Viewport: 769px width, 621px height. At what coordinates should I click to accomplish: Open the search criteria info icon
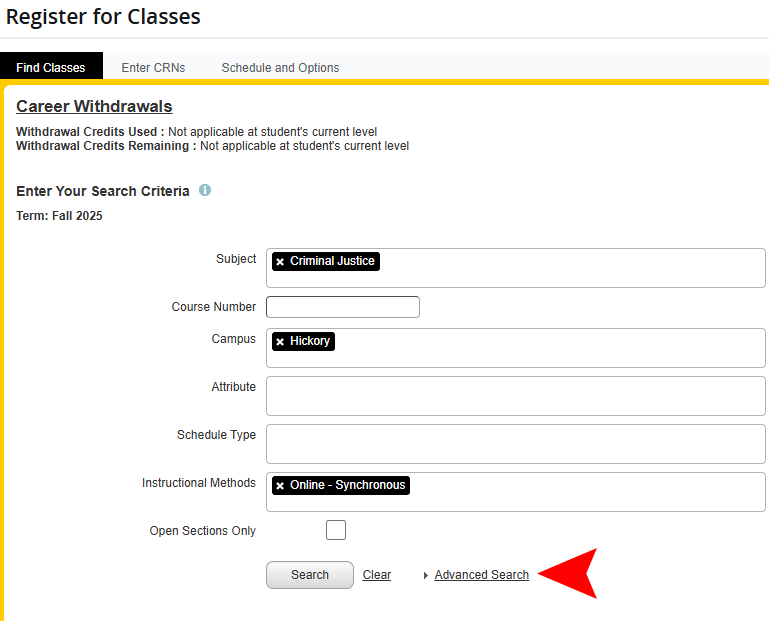(205, 190)
